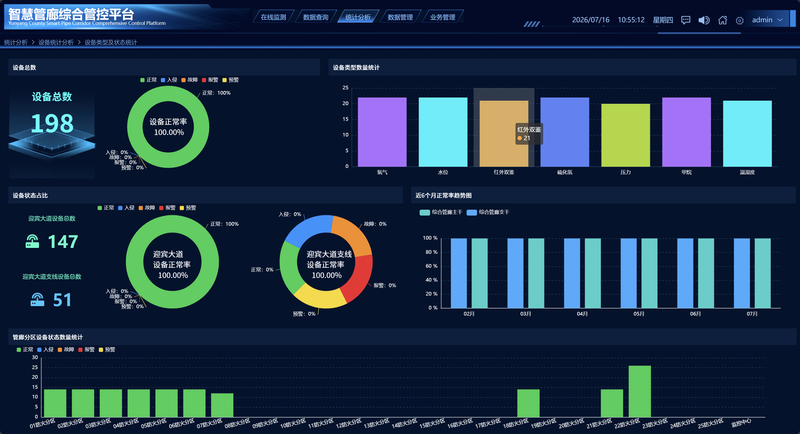The height and width of the screenshot is (434, 800).
Task: Open settings gear icon in header
Action: tap(739, 20)
